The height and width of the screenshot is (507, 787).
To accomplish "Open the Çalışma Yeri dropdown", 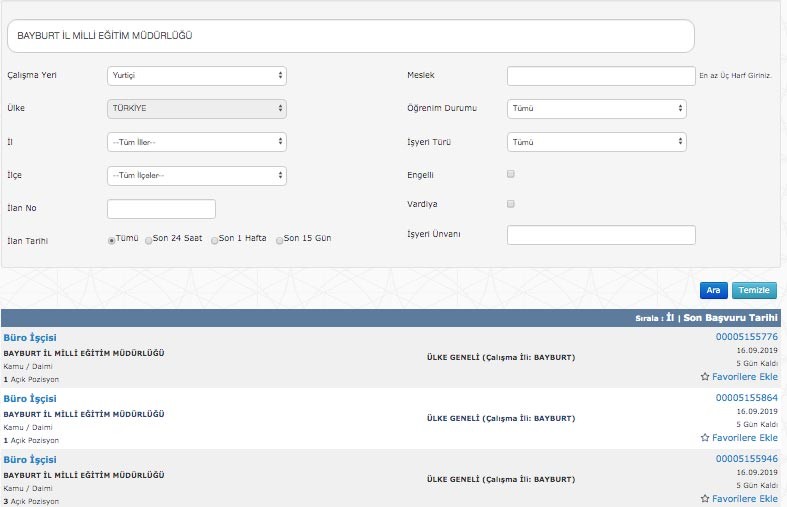I will (196, 75).
